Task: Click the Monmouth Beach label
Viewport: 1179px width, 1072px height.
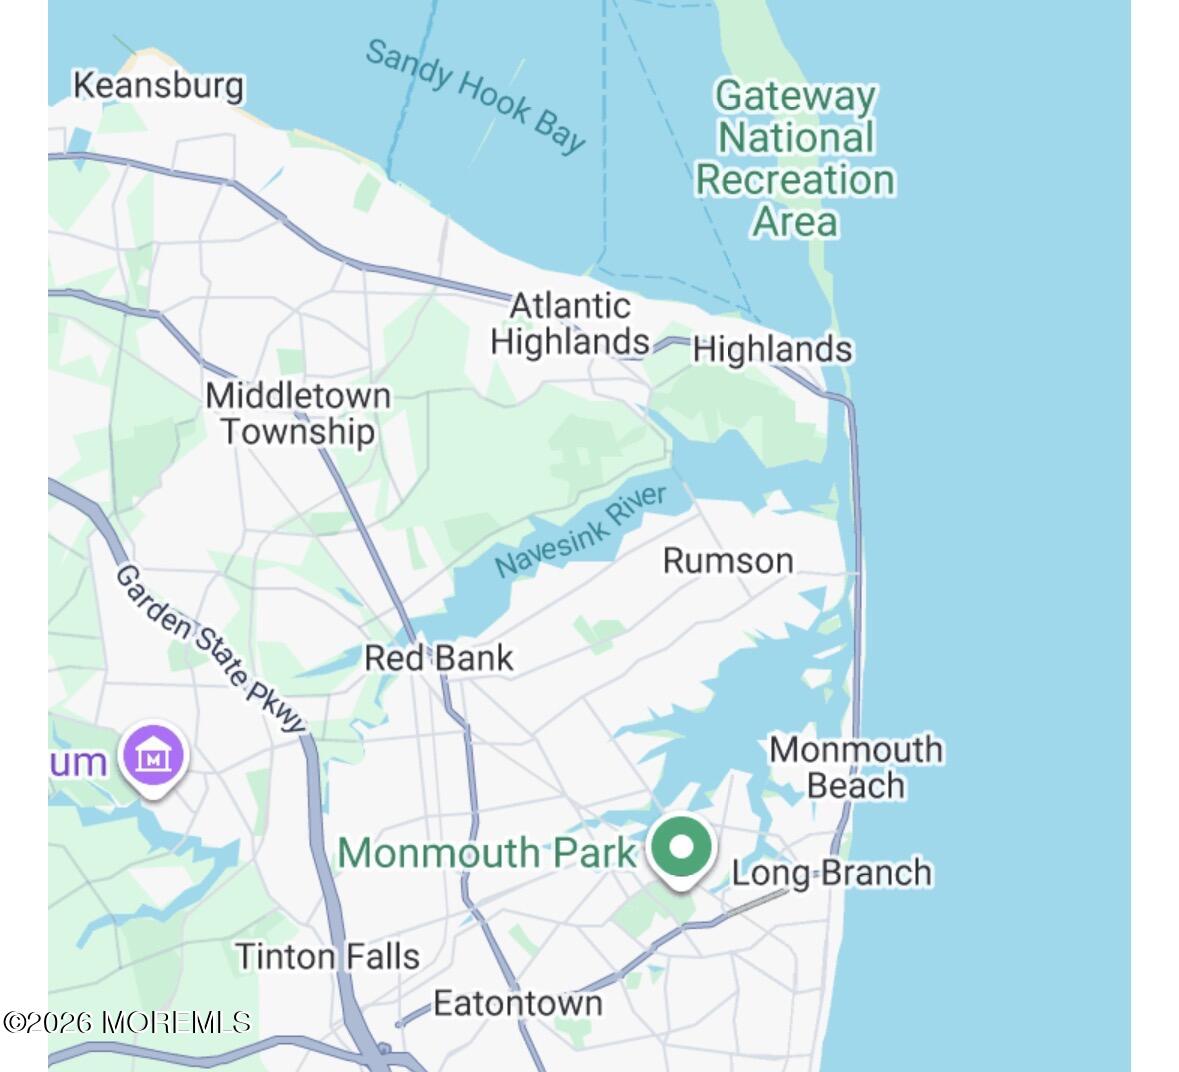Action: (856, 768)
